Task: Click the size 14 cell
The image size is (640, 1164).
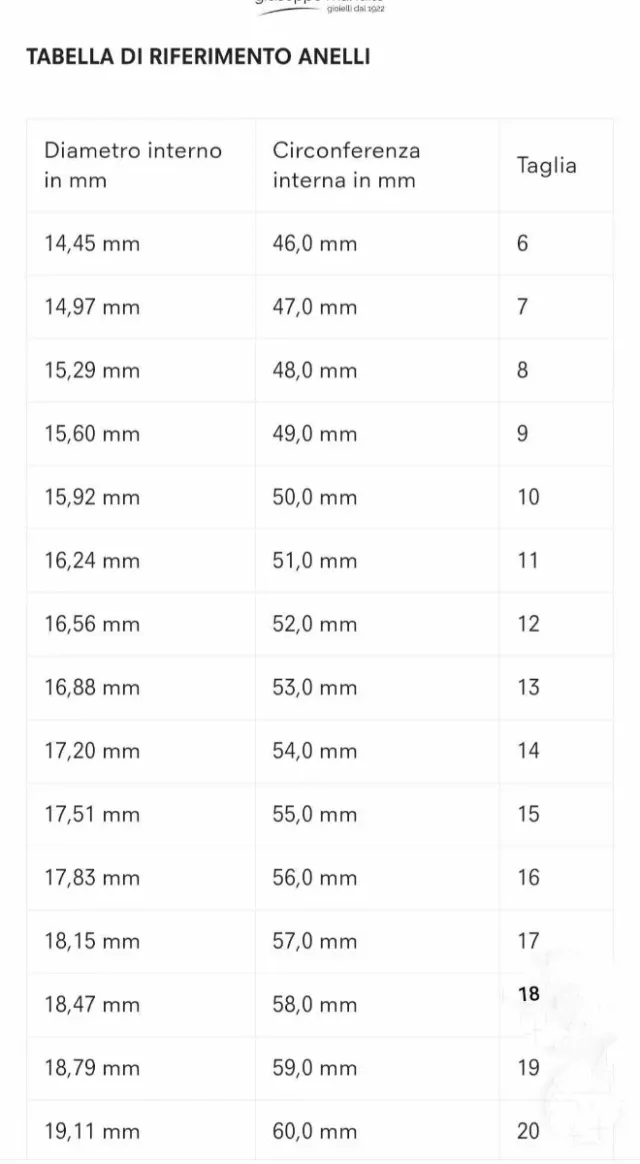Action: pyautogui.click(x=528, y=751)
